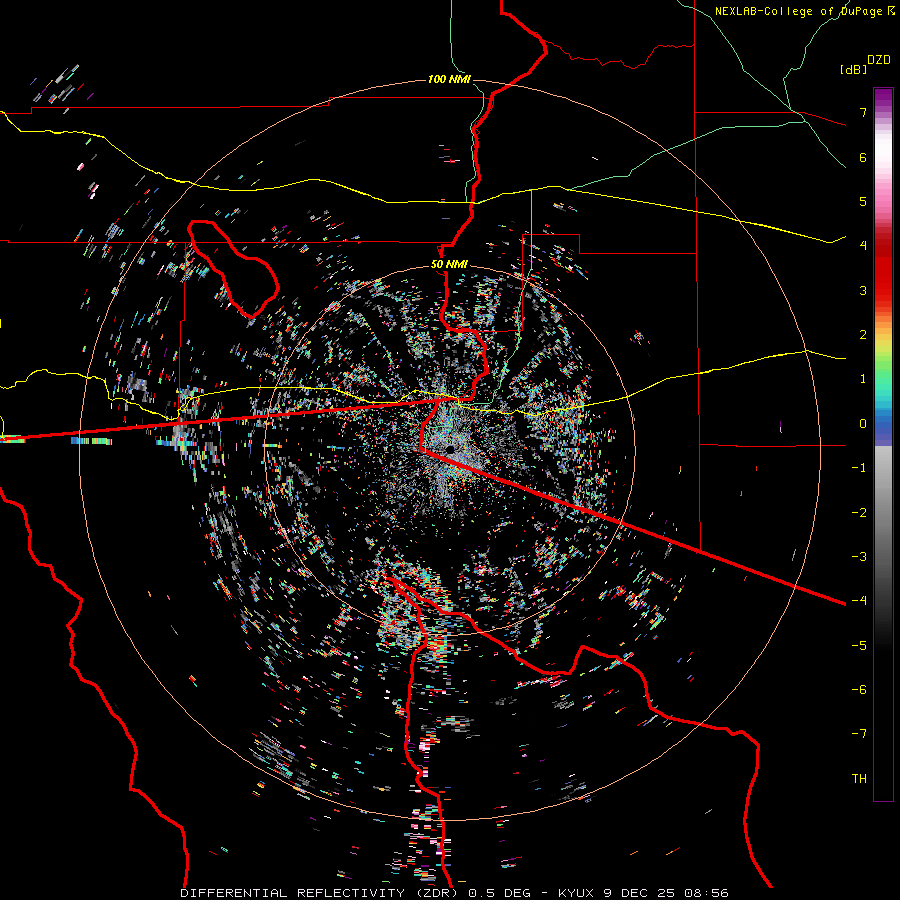Click the 50 NMI range ring label

(449, 265)
